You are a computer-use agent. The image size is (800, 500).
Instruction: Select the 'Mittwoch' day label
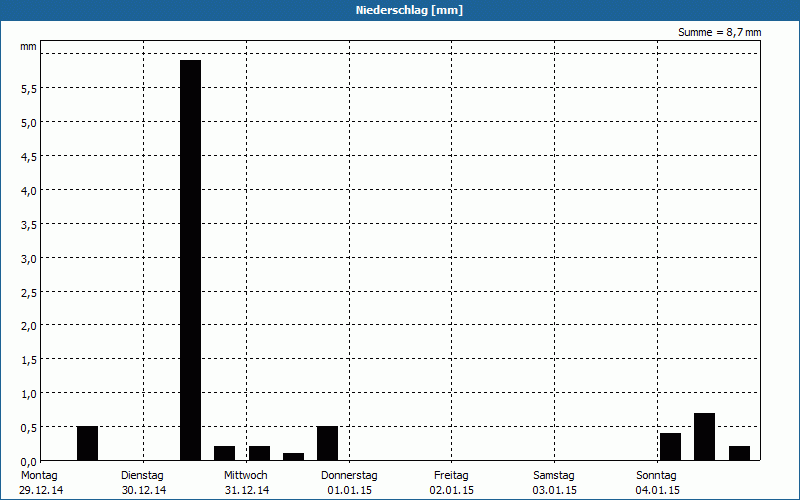pyautogui.click(x=245, y=476)
